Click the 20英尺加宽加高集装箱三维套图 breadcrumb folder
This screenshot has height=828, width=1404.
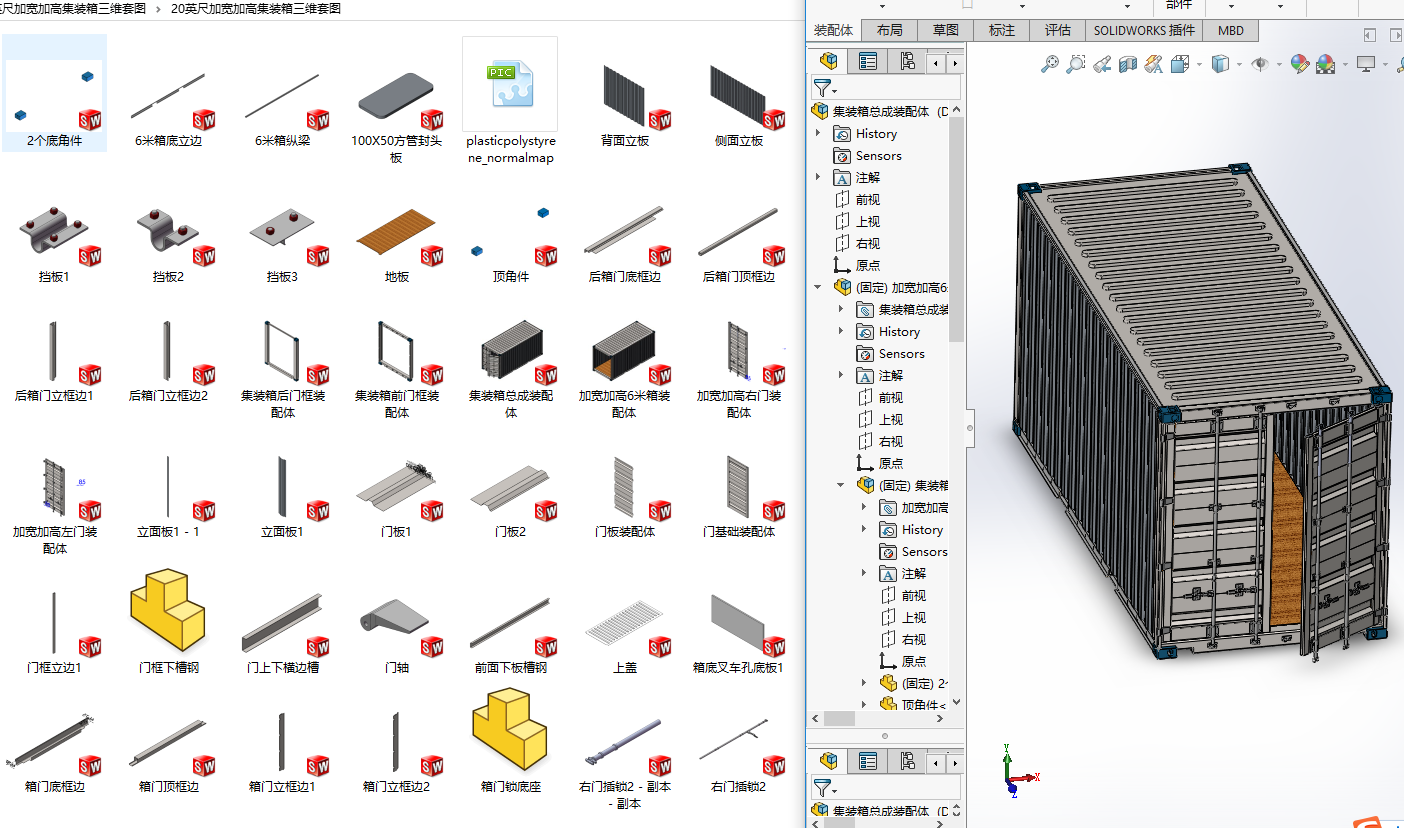[x=256, y=8]
